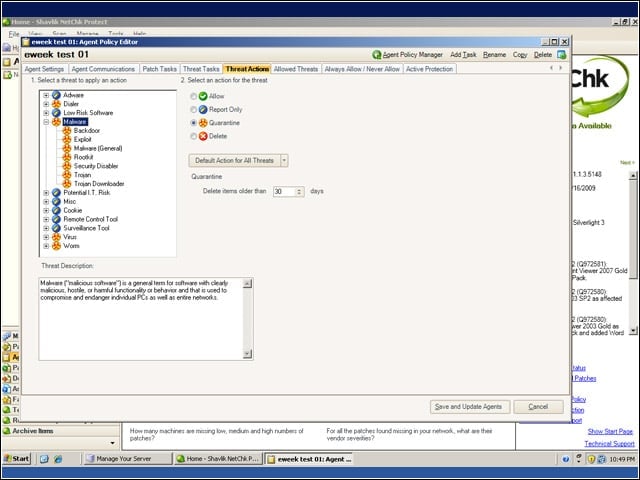Click the Threat Description scroll up arrow
Image resolution: width=640 pixels, height=480 pixels.
[x=247, y=284]
